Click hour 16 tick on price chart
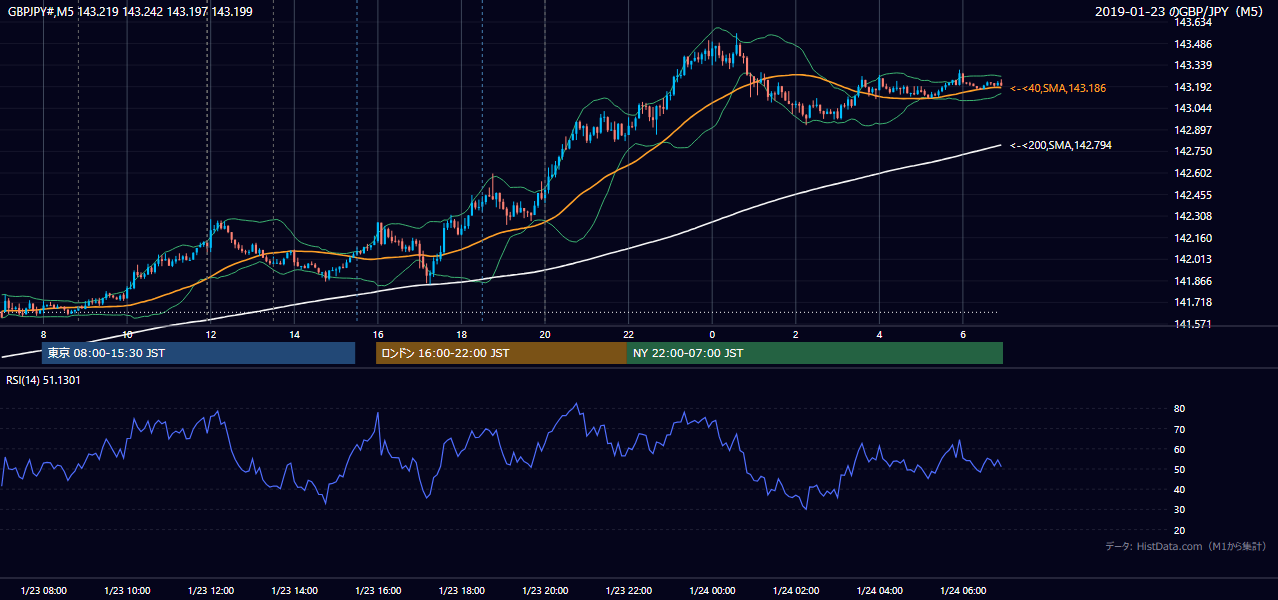 coord(377,334)
